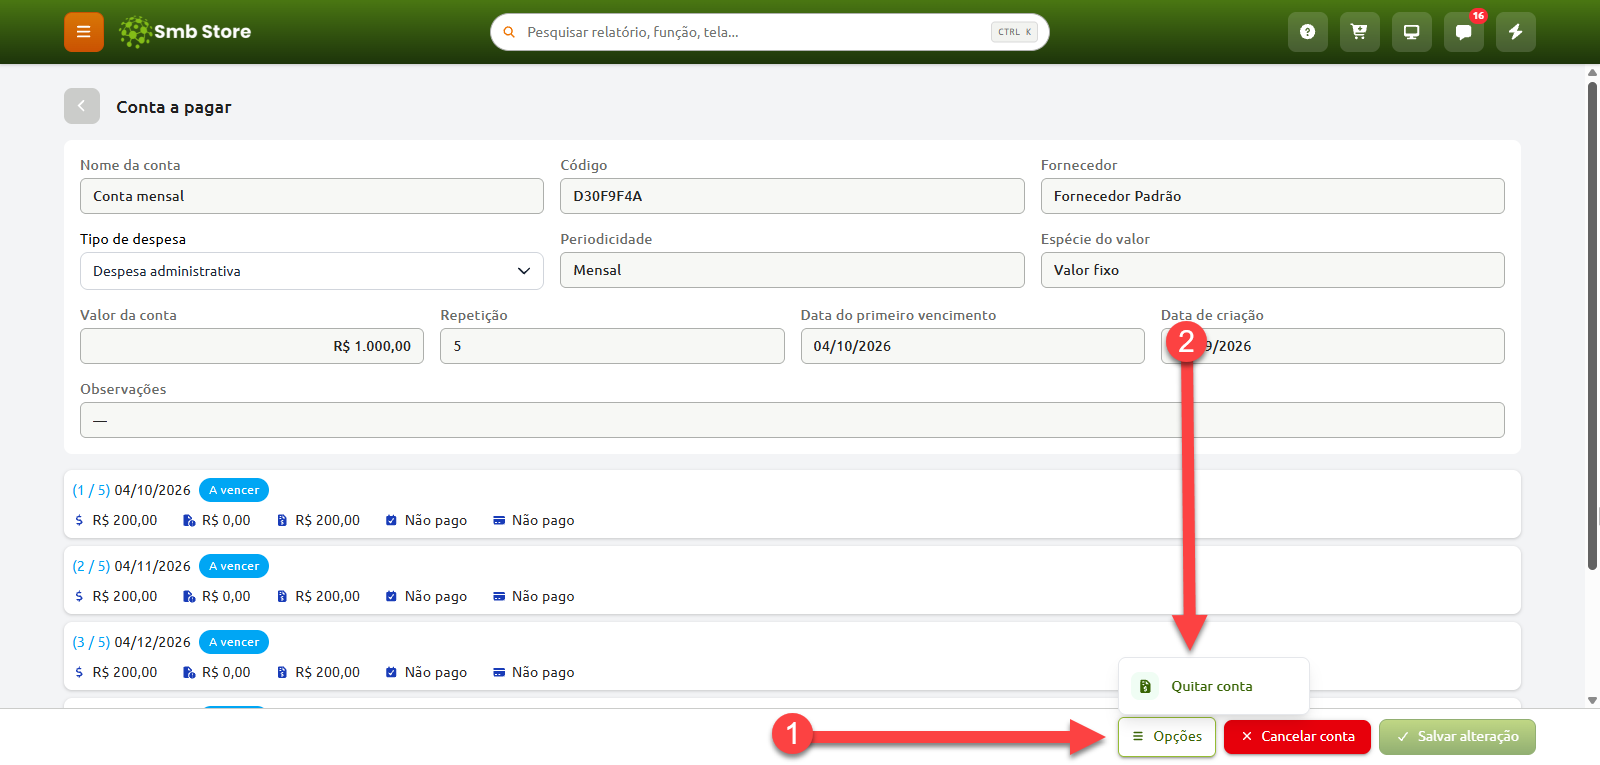Click the Fornecedor field
Screen dimensions: 1600x765
click(1272, 196)
